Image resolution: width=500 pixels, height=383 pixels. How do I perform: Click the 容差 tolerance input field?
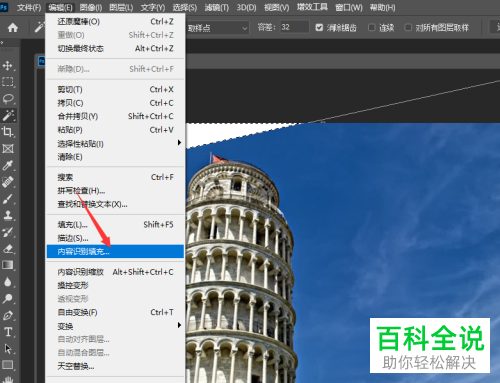[295, 27]
